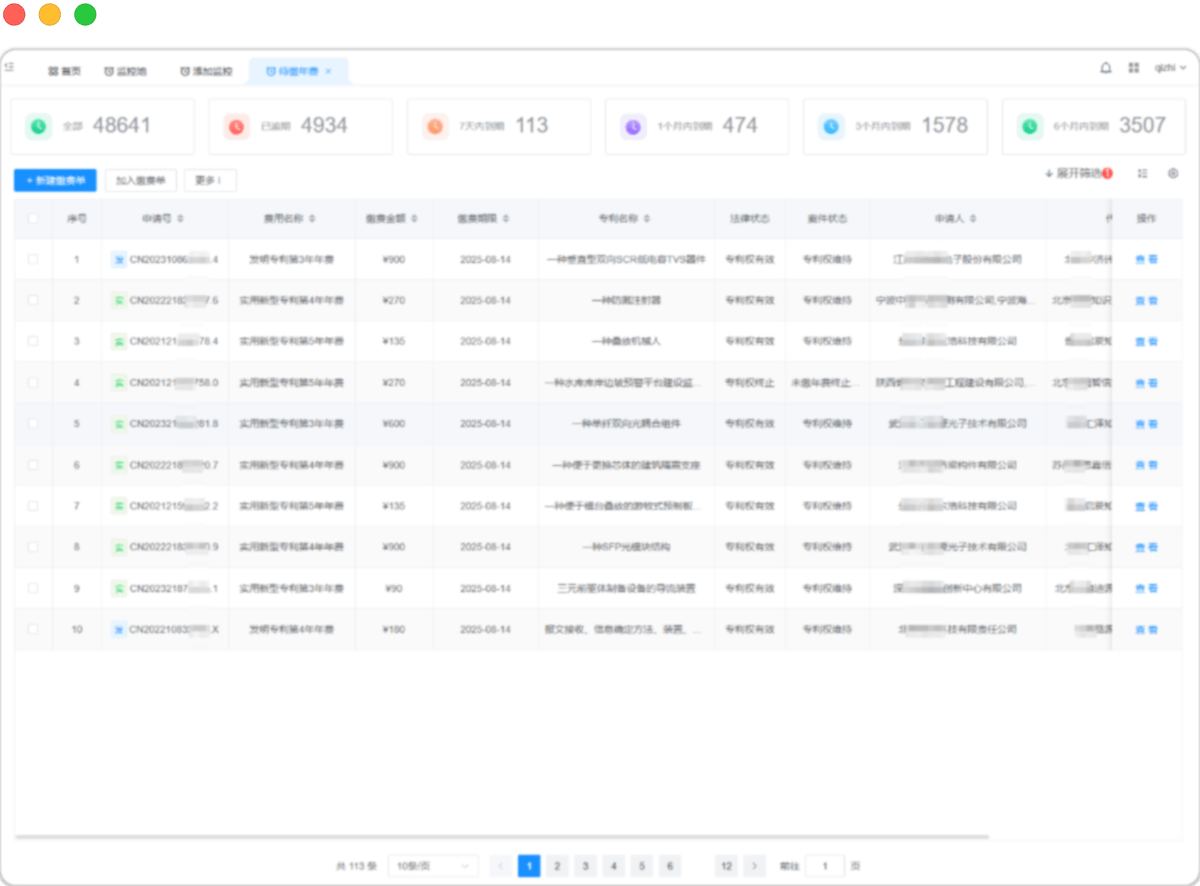Click the go-to page number input field
The height and width of the screenshot is (886, 1200).
824,866
